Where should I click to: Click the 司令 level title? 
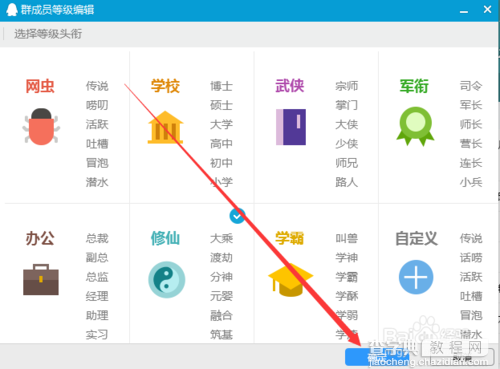[471, 86]
